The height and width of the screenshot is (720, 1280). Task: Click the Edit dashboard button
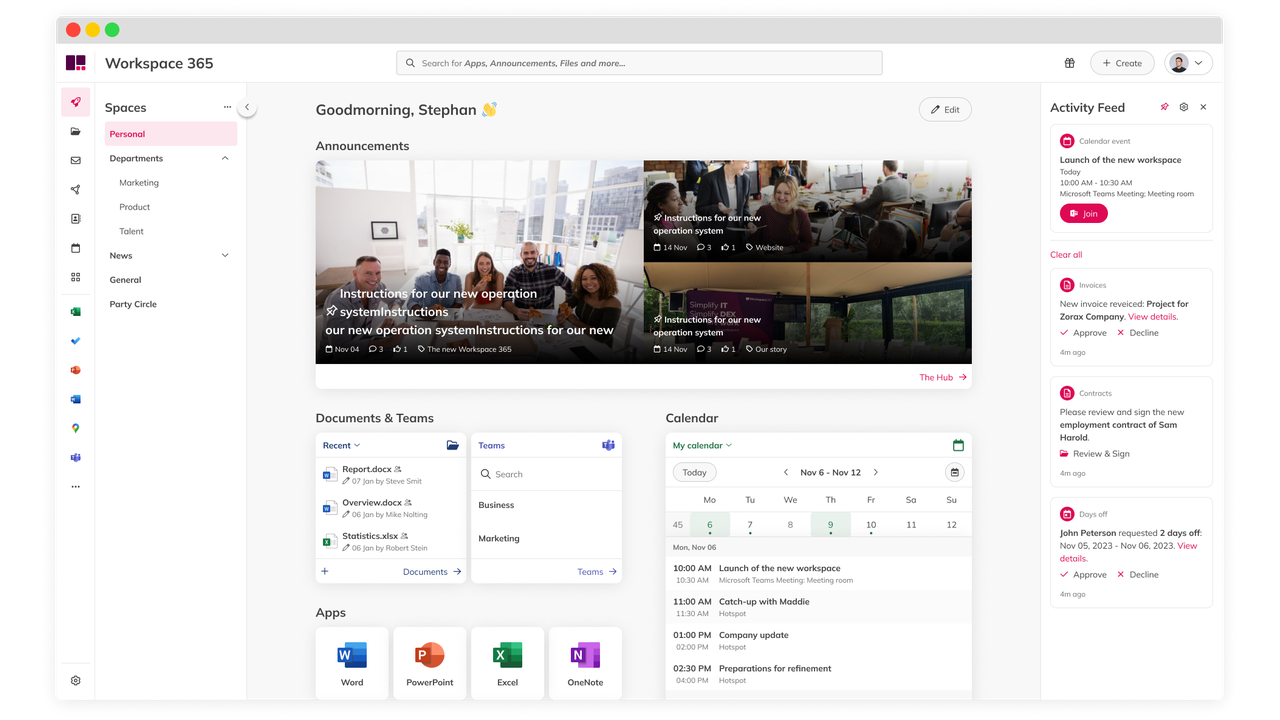pyautogui.click(x=945, y=109)
